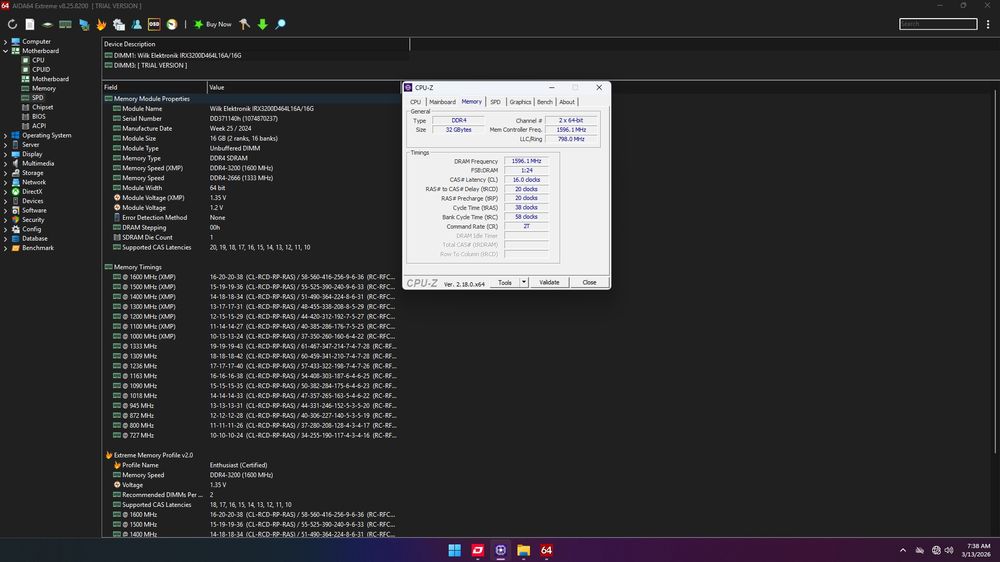Select SPD item in sidebar tree
This screenshot has width=1000, height=562.
coord(38,98)
